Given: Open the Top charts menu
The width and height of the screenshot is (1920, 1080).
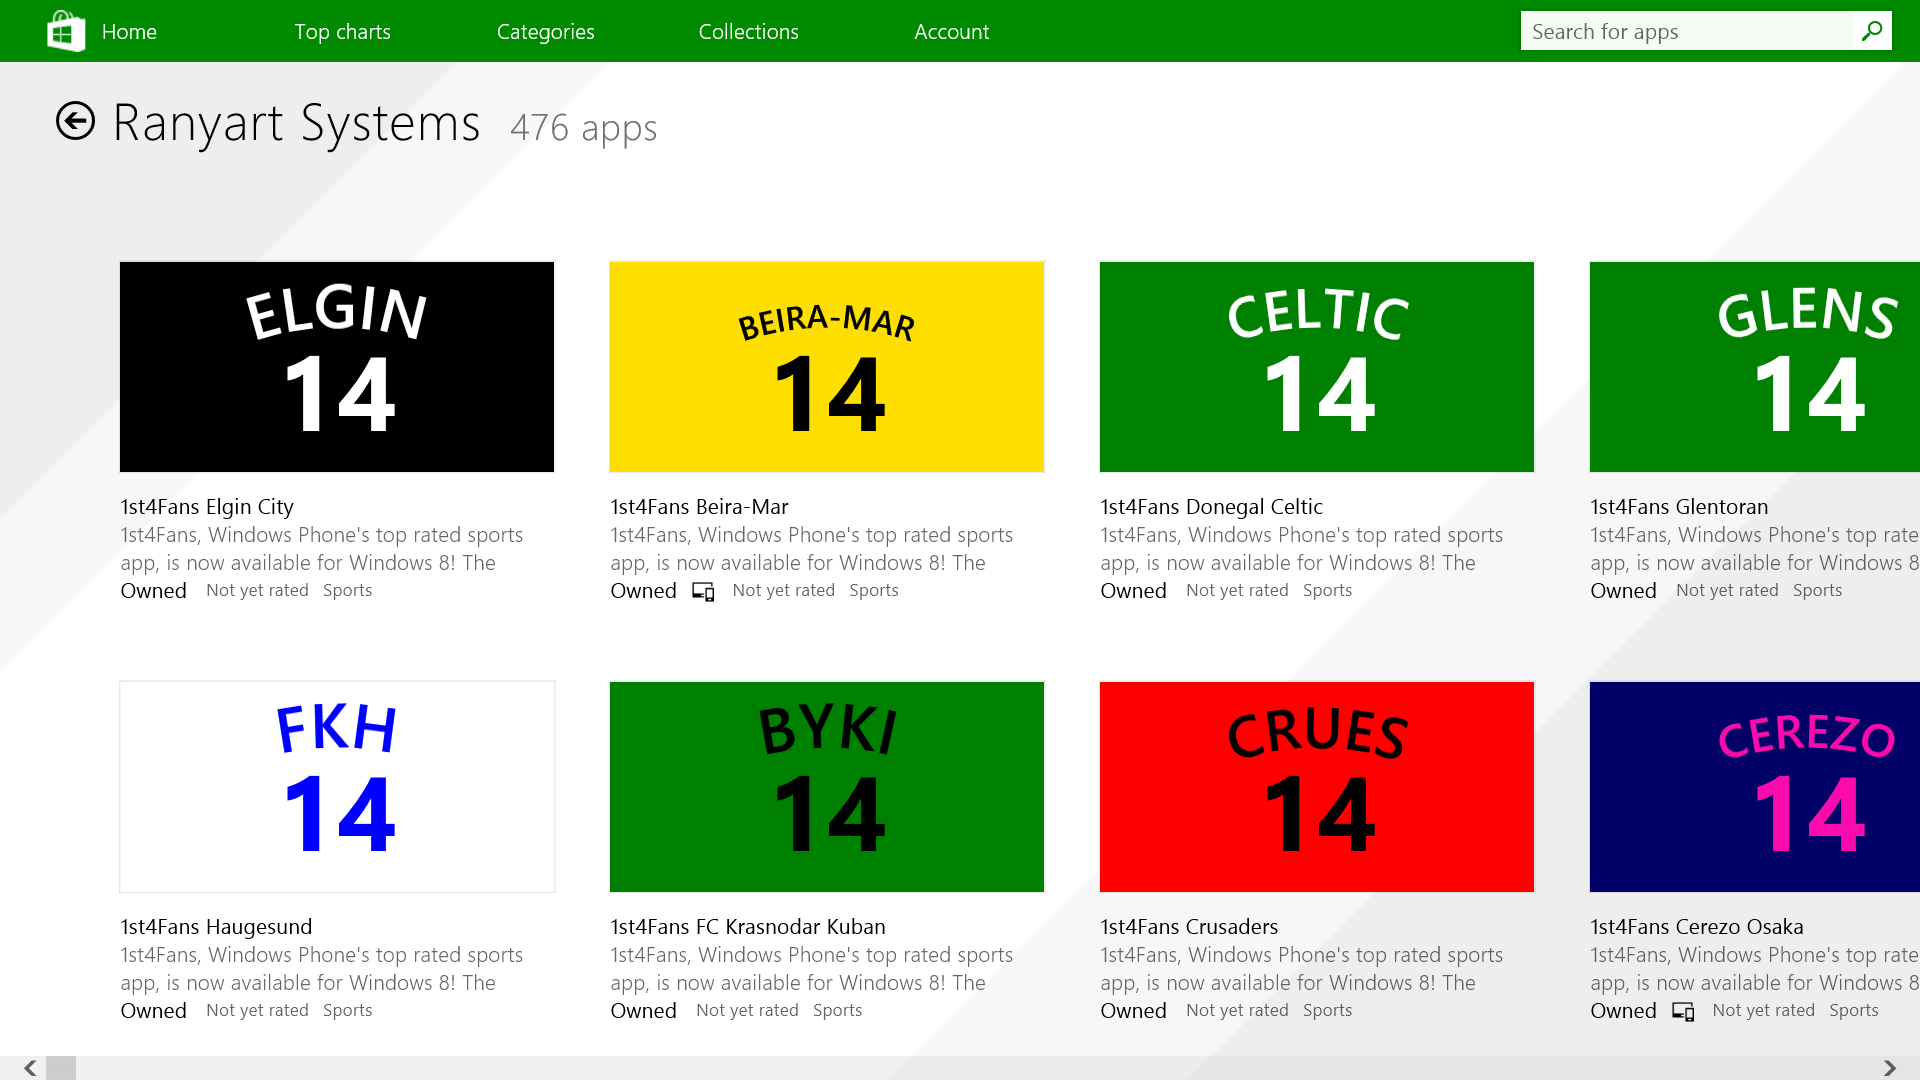Looking at the screenshot, I should [342, 32].
